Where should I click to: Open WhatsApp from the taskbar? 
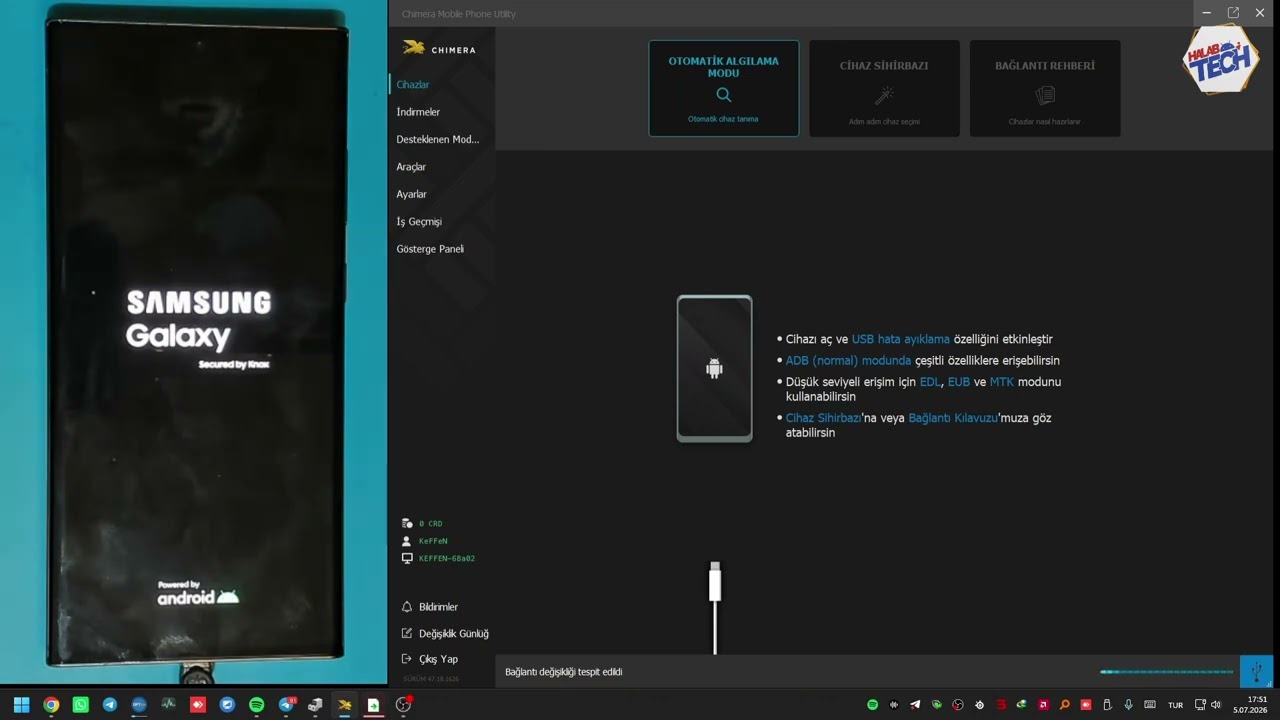[80, 705]
